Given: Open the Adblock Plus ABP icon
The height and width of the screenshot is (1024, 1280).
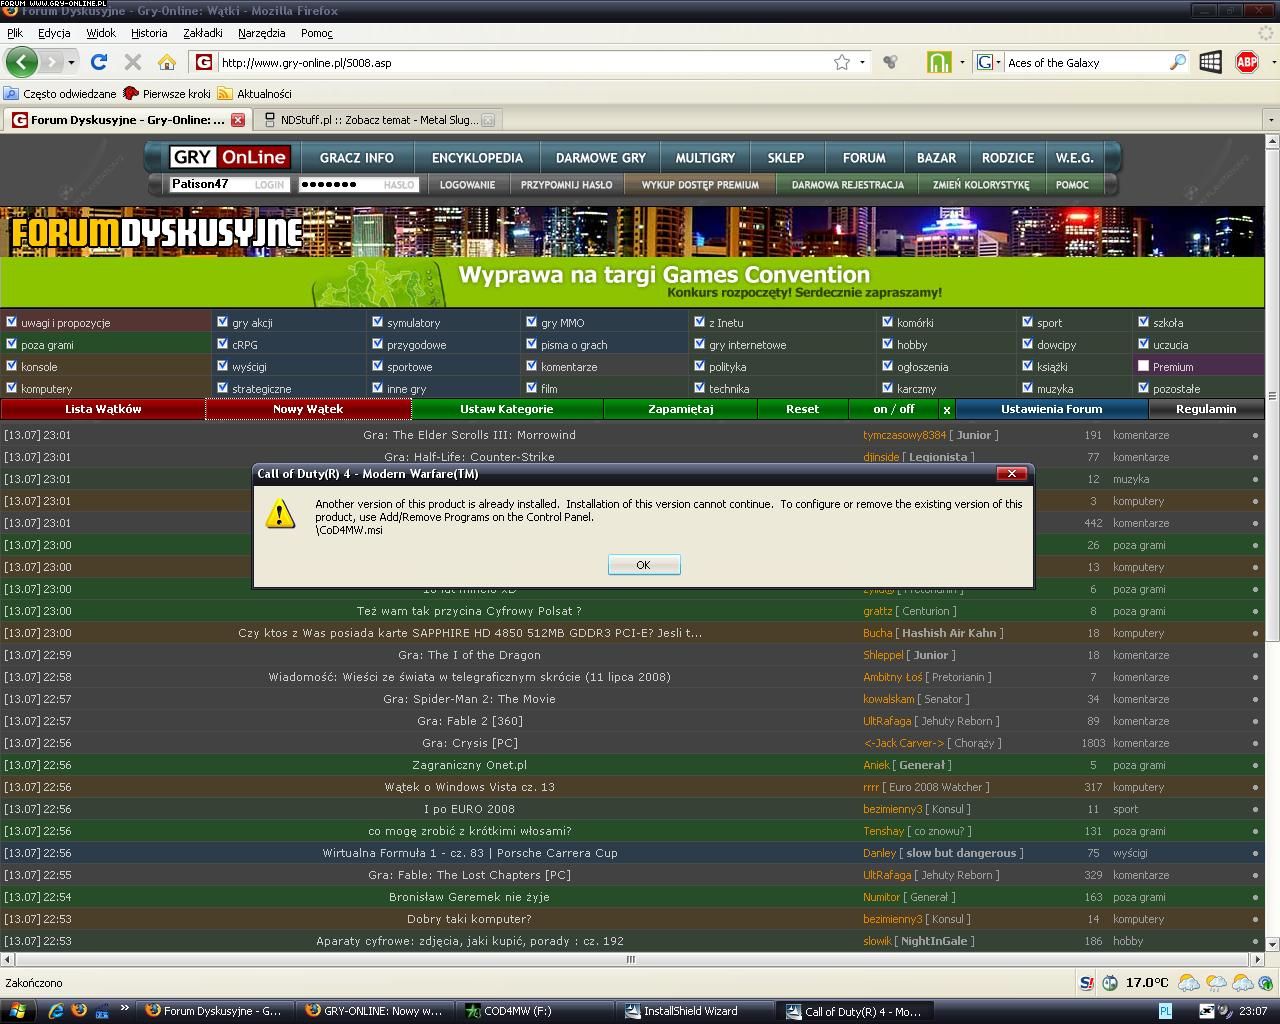Looking at the screenshot, I should pos(1247,62).
